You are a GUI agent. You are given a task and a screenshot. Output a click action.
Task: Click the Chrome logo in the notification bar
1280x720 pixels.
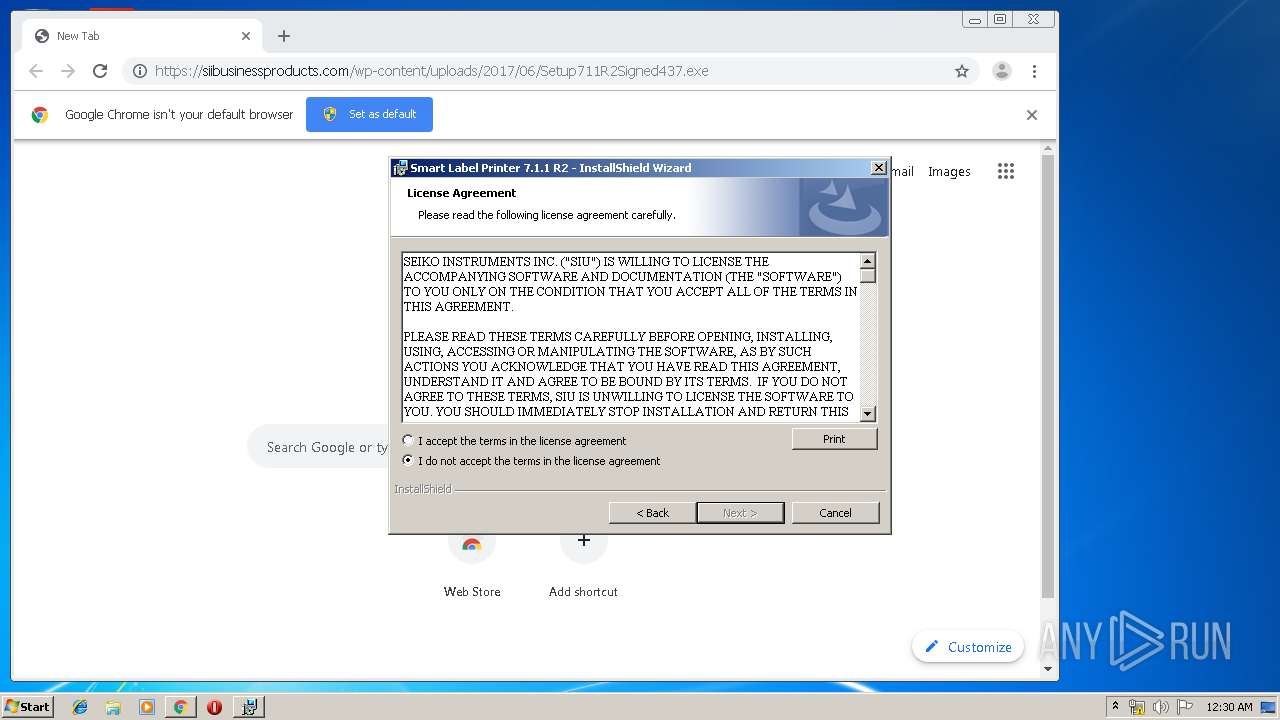click(40, 115)
